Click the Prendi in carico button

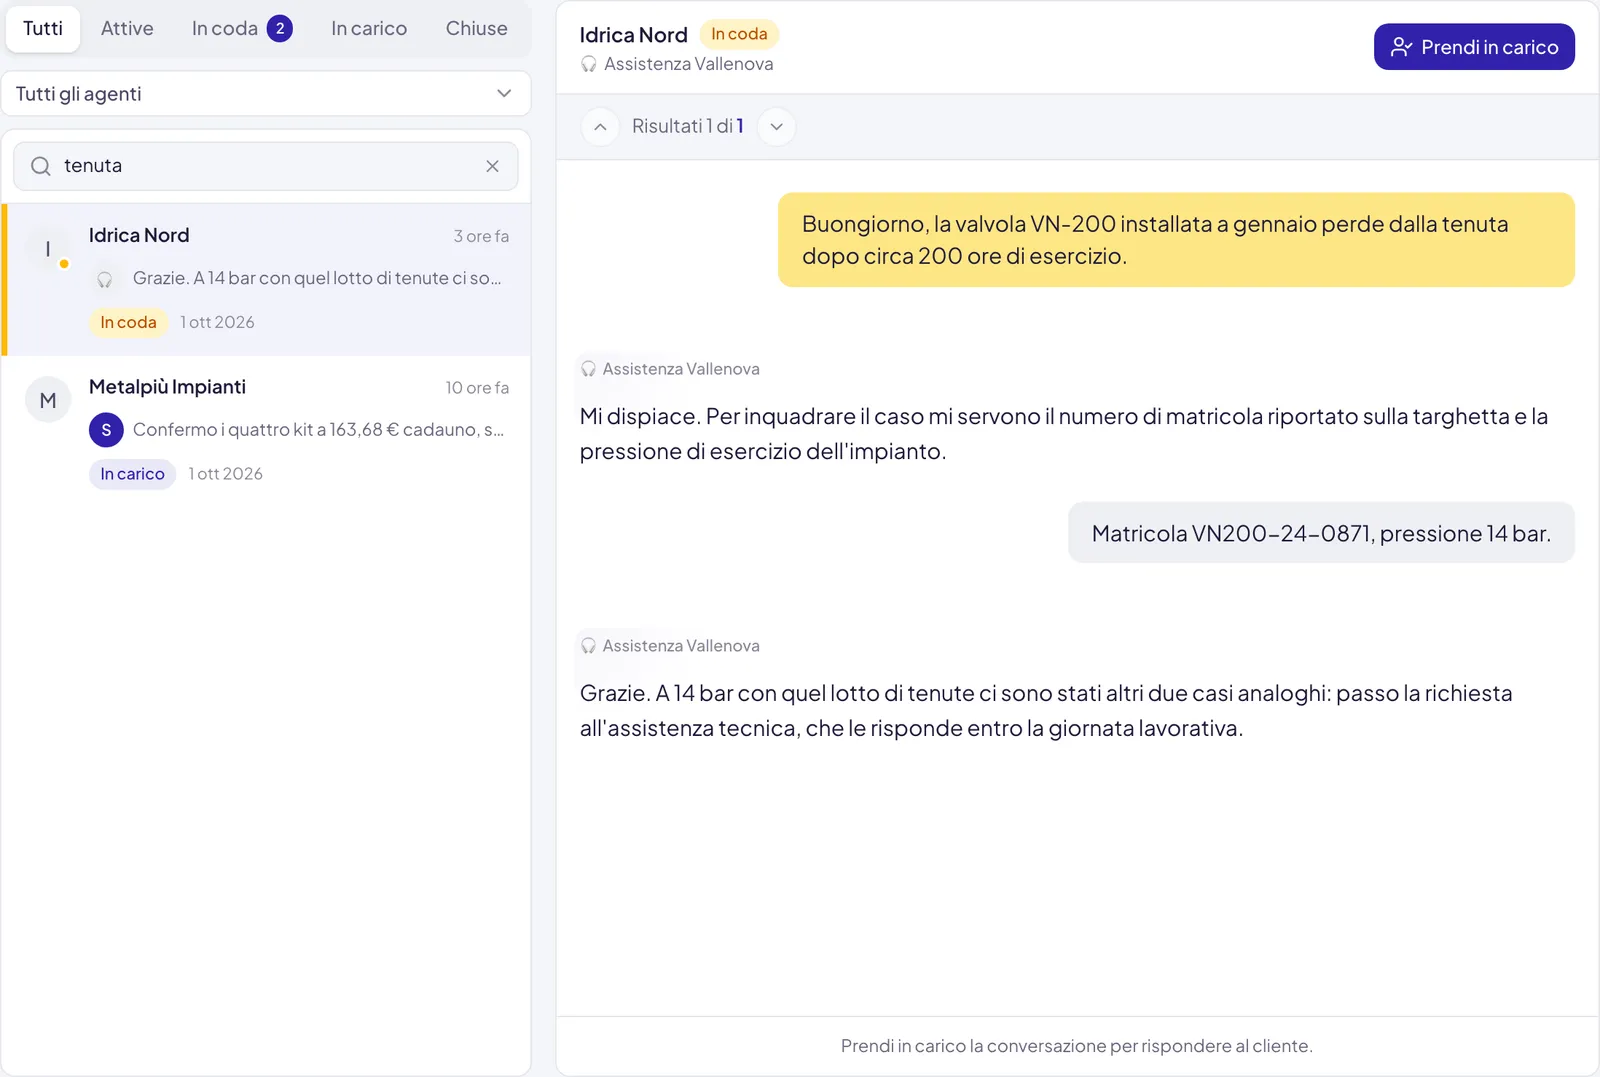click(x=1474, y=47)
